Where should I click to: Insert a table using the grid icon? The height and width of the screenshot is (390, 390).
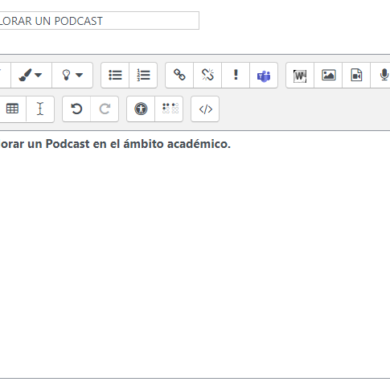point(12,109)
